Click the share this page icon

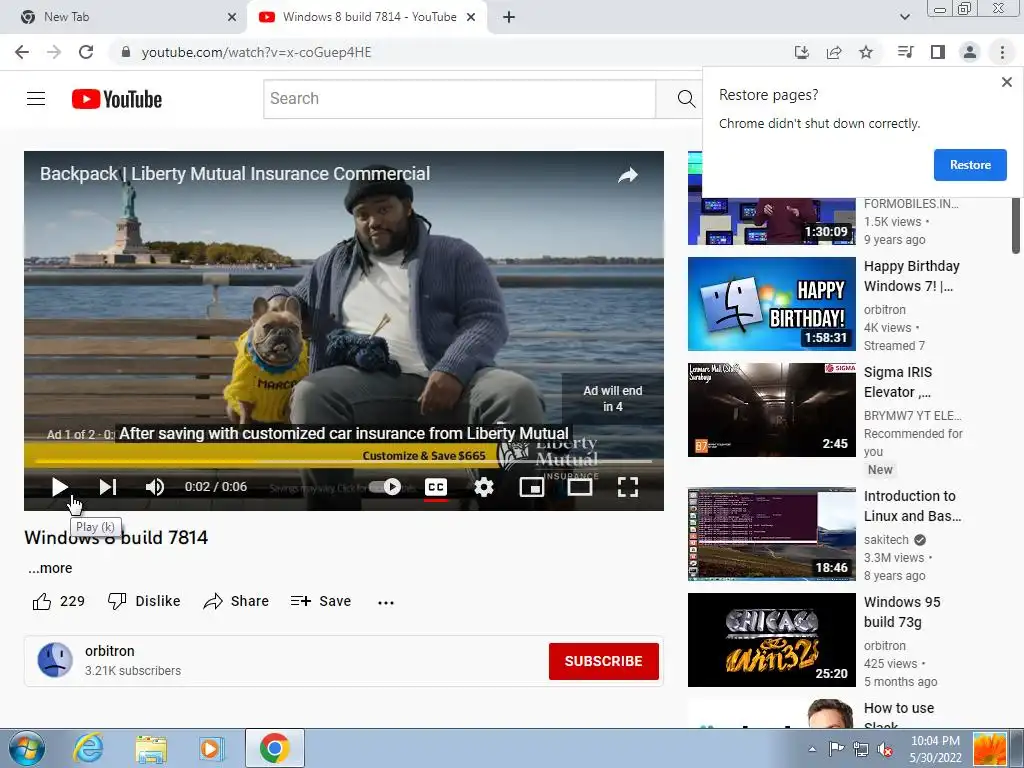coord(834,52)
